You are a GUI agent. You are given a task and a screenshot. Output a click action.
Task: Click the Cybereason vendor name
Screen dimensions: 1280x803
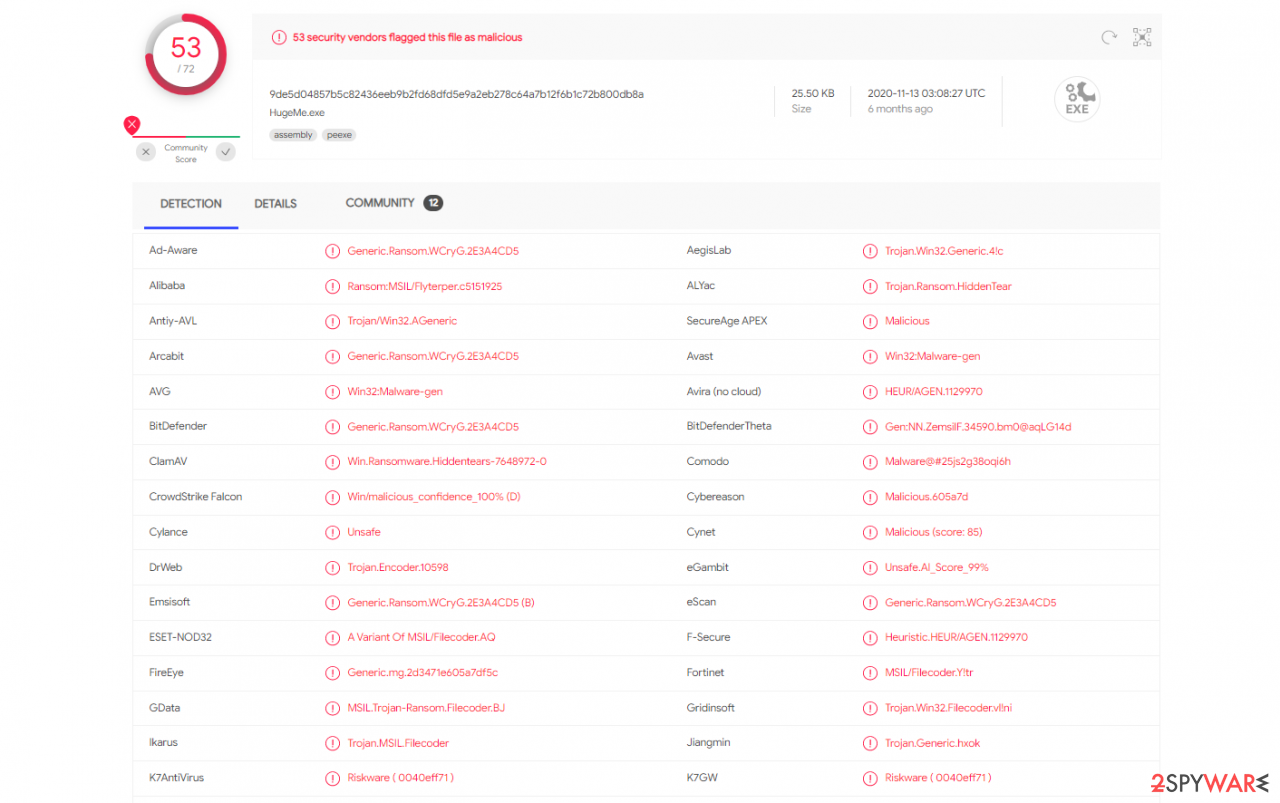(715, 497)
